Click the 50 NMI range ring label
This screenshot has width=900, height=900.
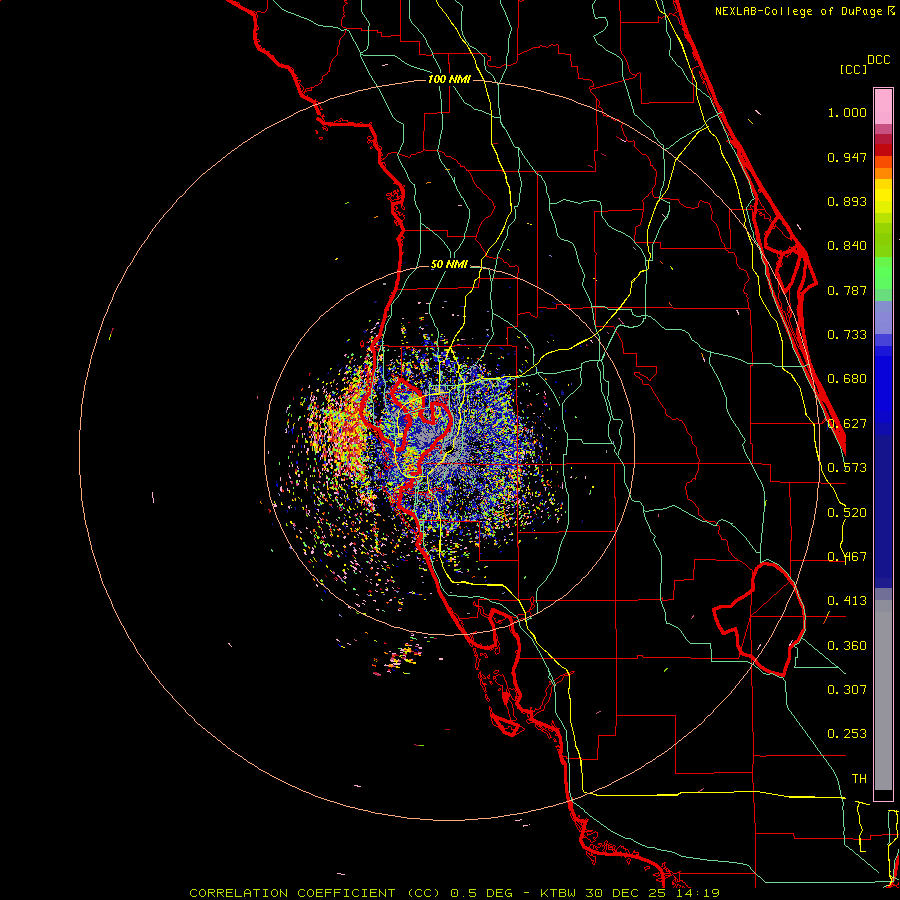(449, 264)
